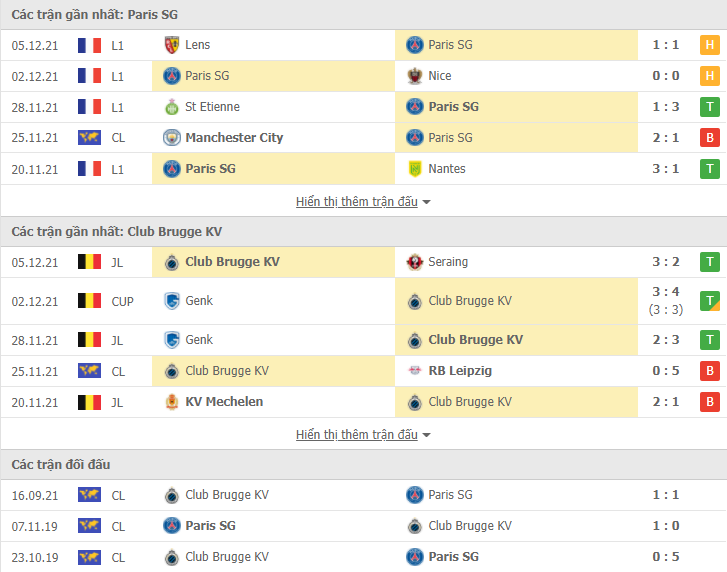
Task: Open the RB Leipzig team link
Action: pyautogui.click(x=460, y=371)
